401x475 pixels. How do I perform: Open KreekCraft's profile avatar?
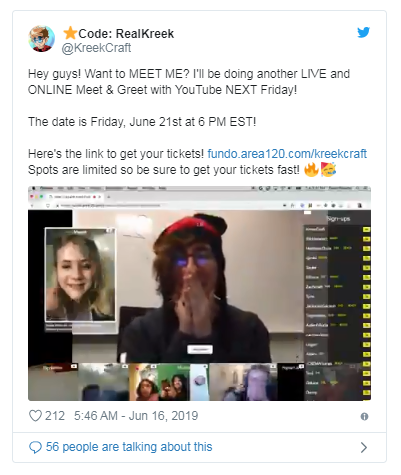(x=42, y=39)
